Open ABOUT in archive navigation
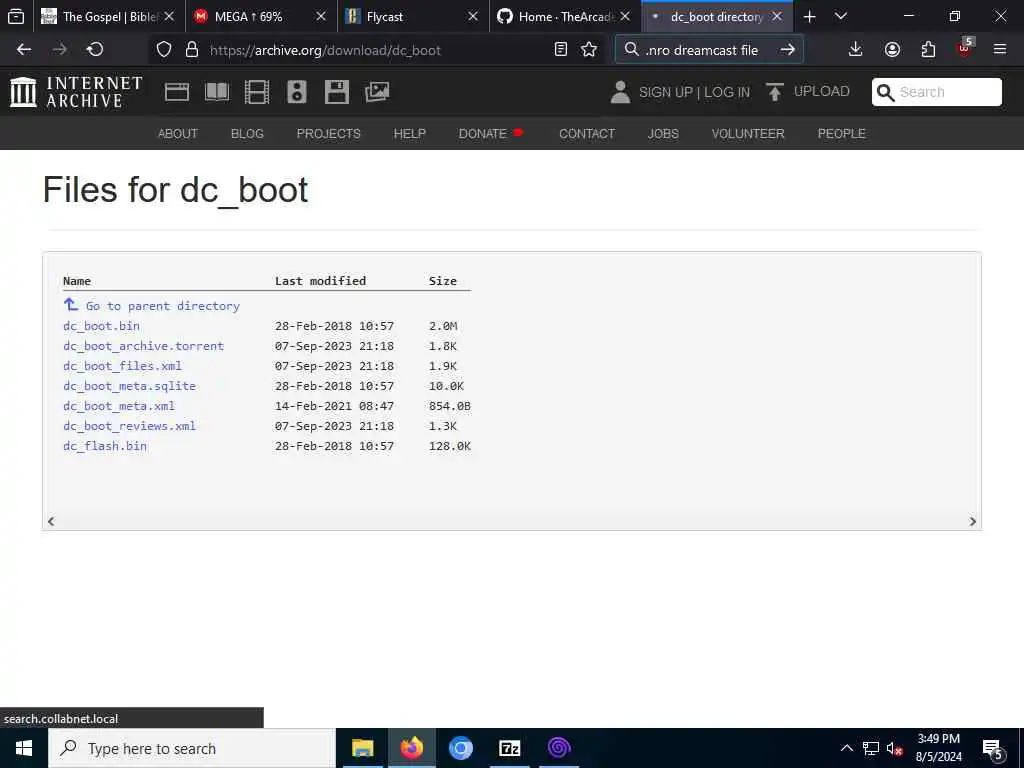This screenshot has height=768, width=1024. 178,134
